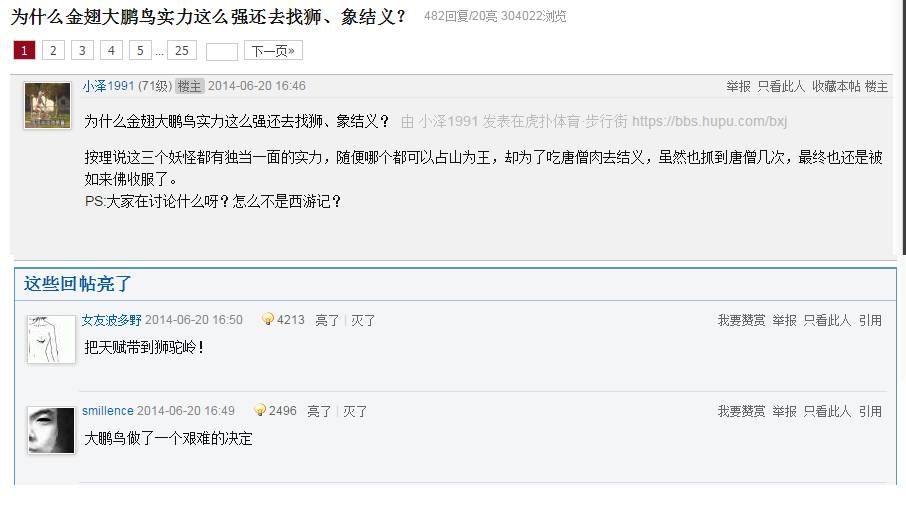Click 我要赞赏 on smillence's reply
906x510 pixels.
tap(741, 411)
